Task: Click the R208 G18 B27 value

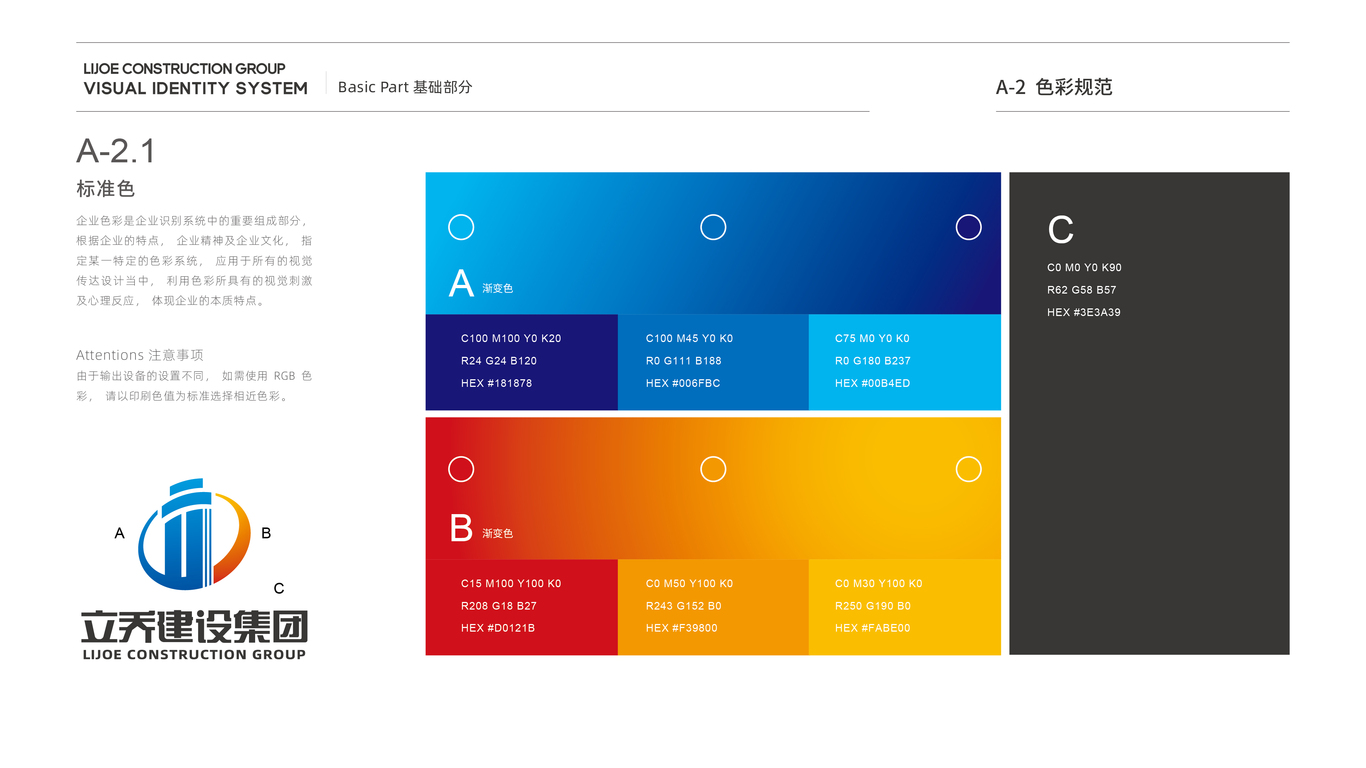Action: click(499, 606)
